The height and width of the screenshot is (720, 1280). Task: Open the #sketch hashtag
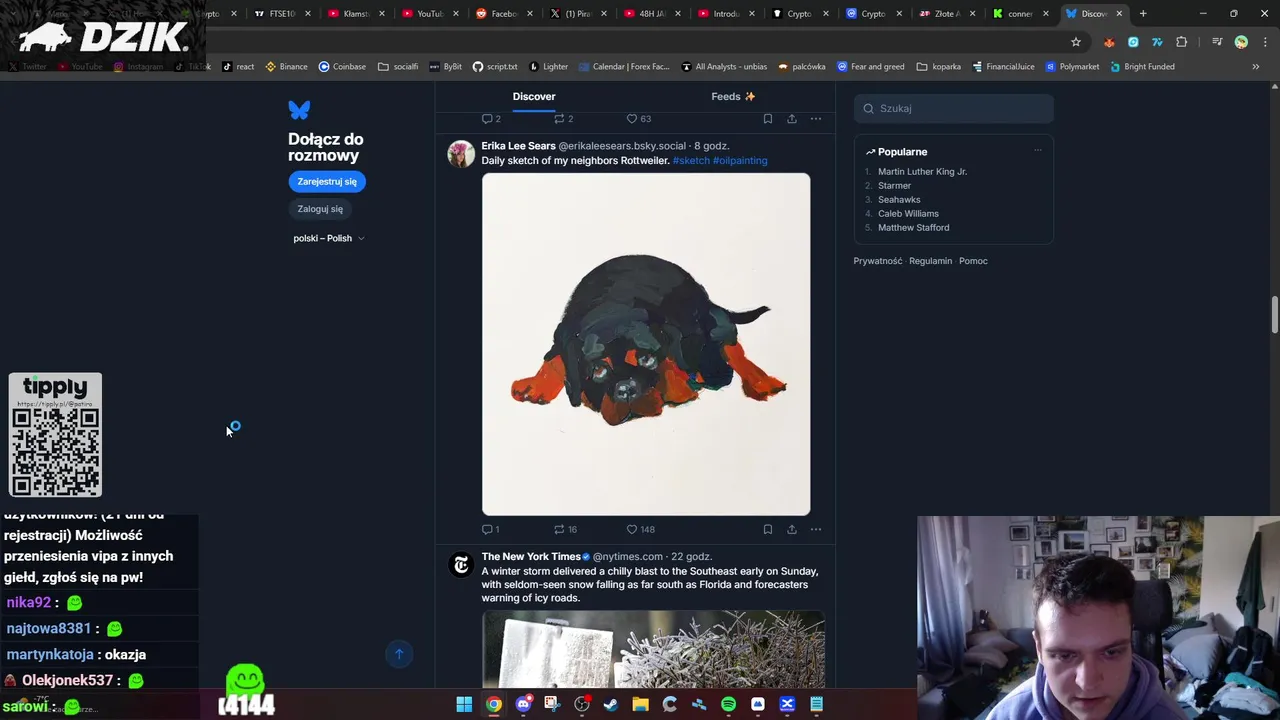click(691, 160)
